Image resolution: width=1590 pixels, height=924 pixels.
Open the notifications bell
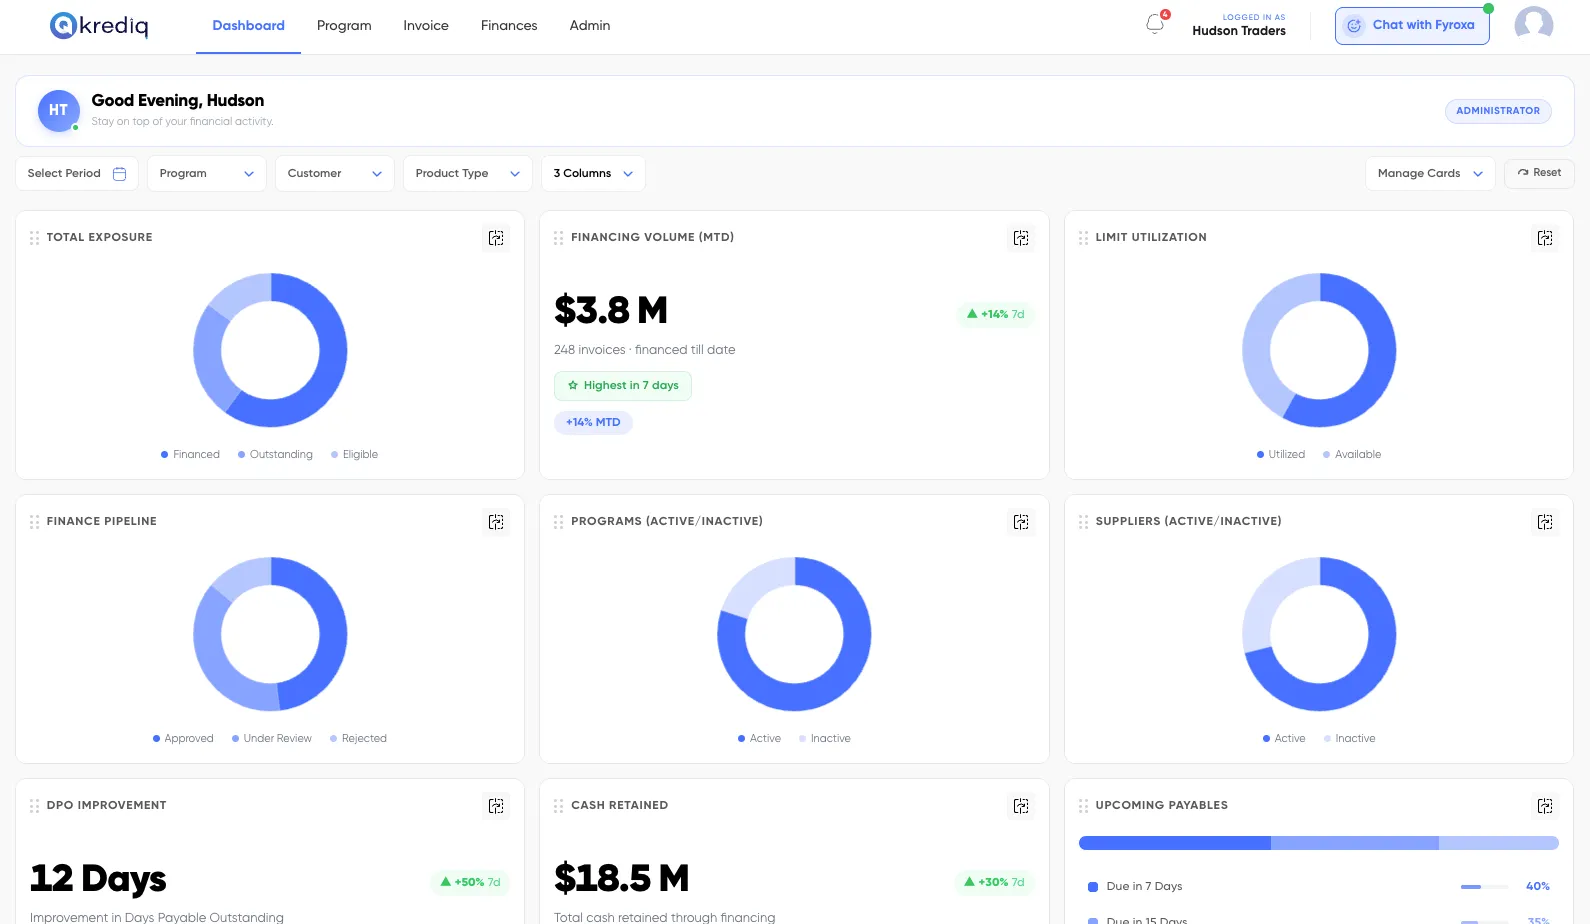pyautogui.click(x=1156, y=24)
